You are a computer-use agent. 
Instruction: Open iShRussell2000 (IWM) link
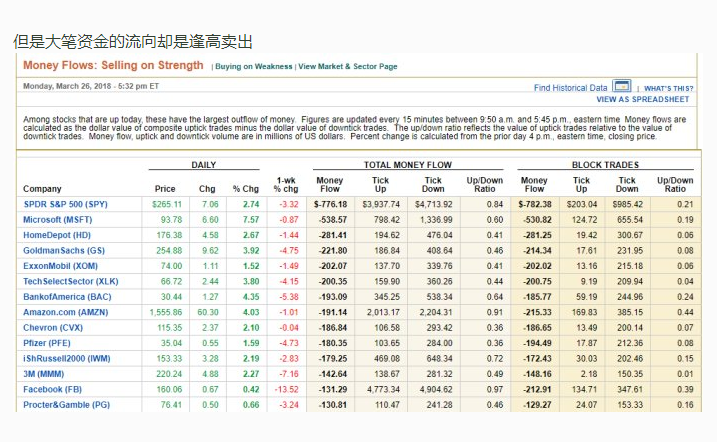tap(66, 358)
